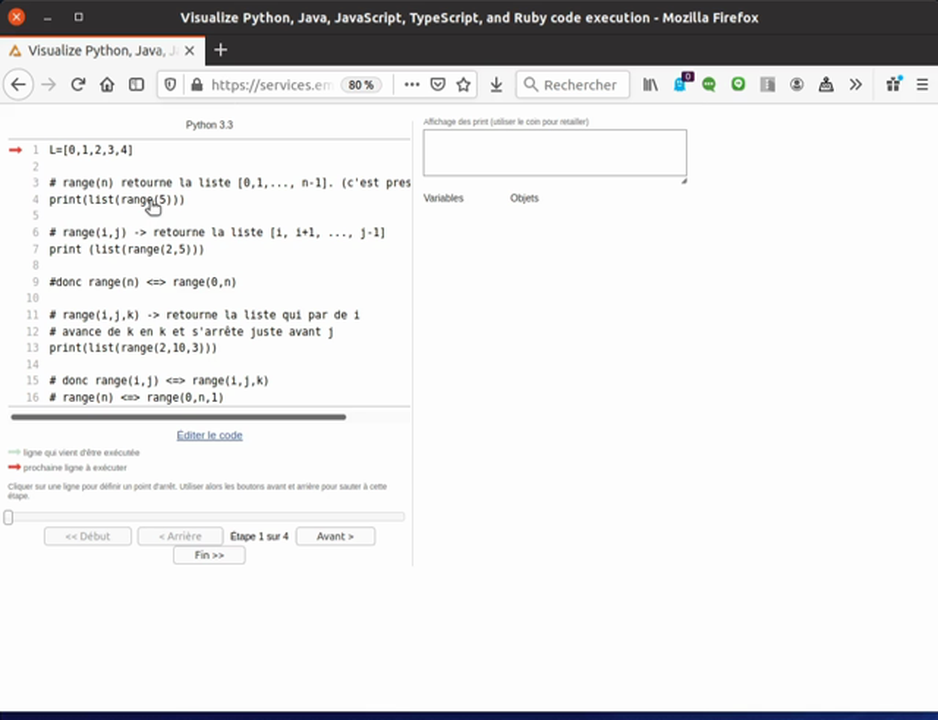Bookmark this page with the star icon

(463, 85)
